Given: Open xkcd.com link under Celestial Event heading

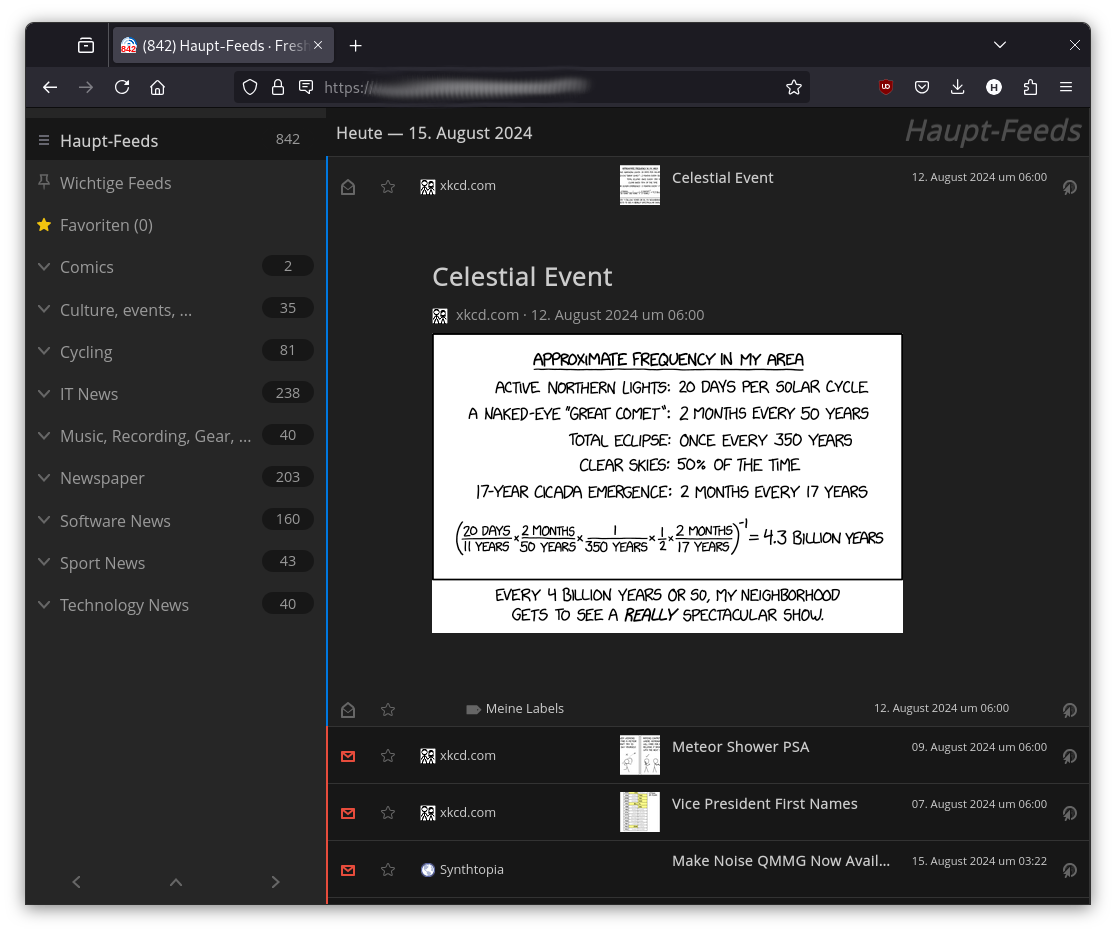Looking at the screenshot, I should [487, 315].
